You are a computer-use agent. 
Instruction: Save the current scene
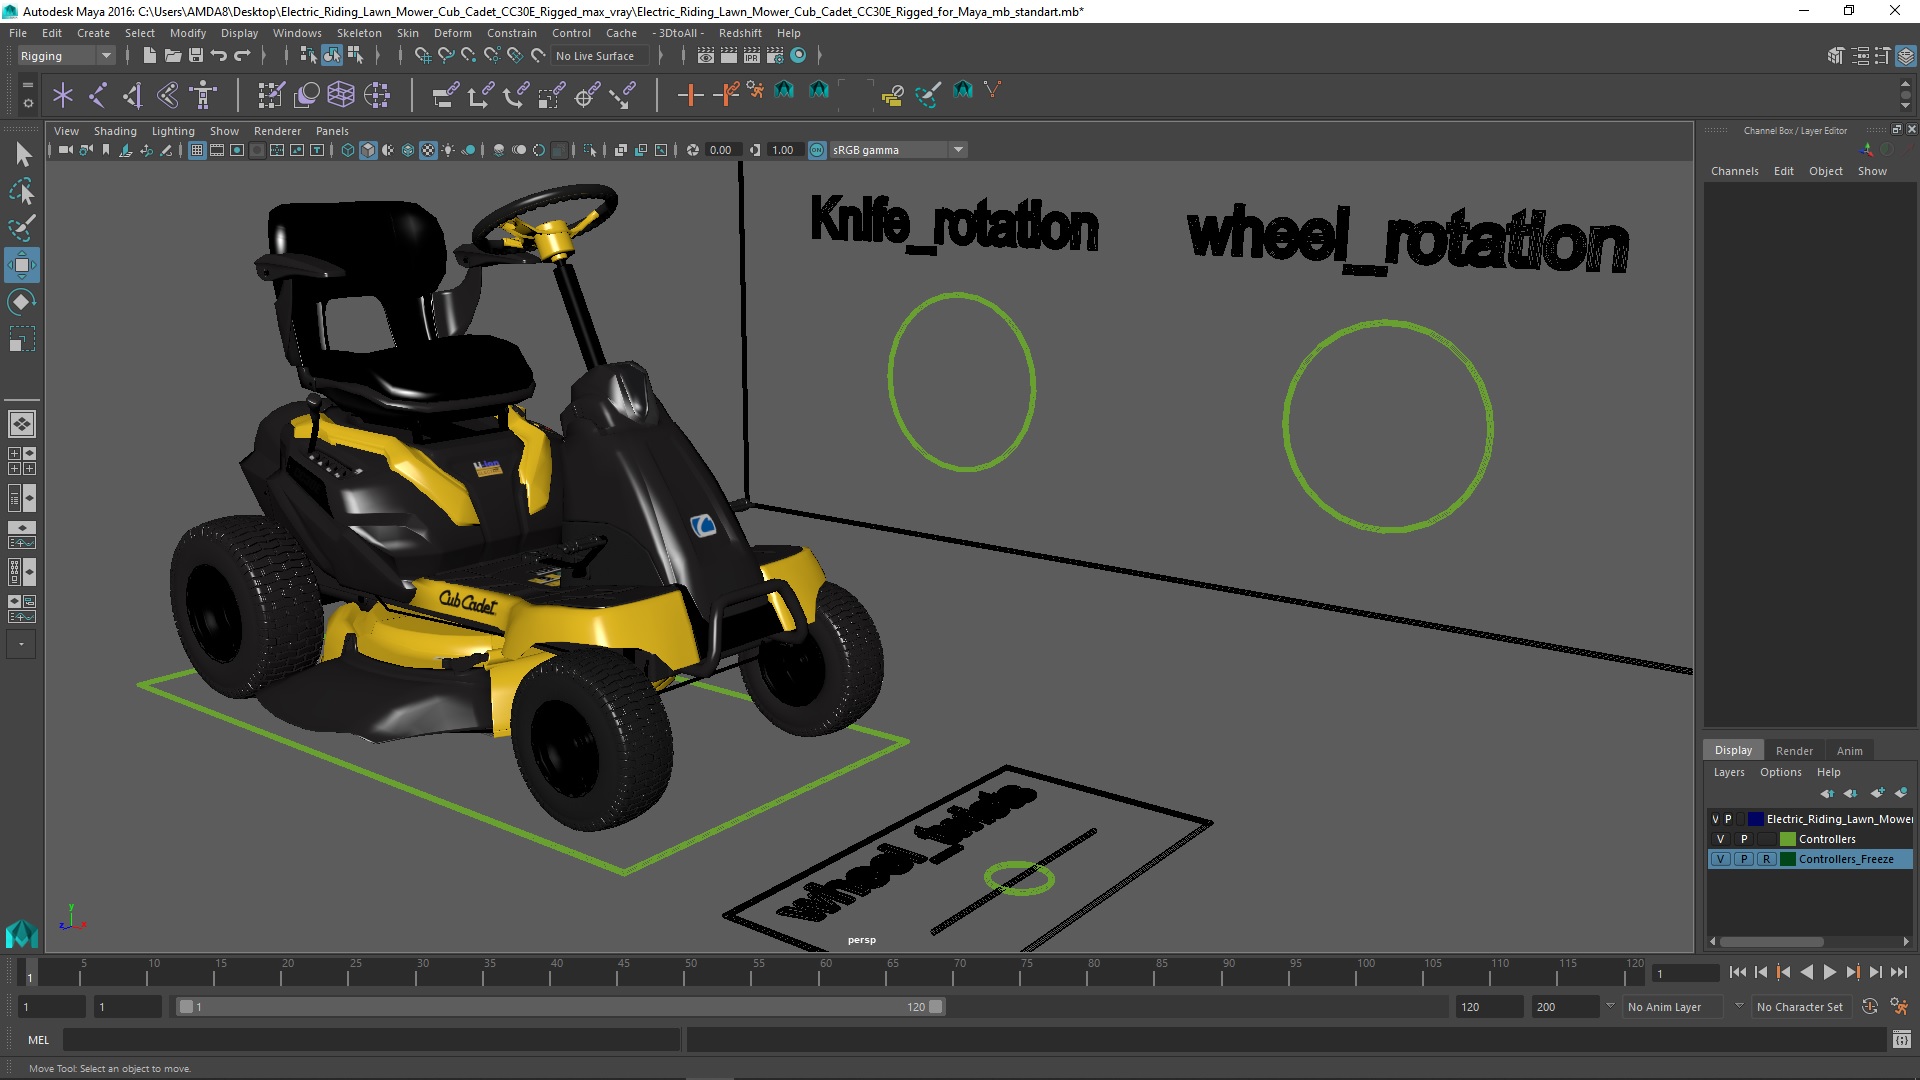(x=196, y=56)
